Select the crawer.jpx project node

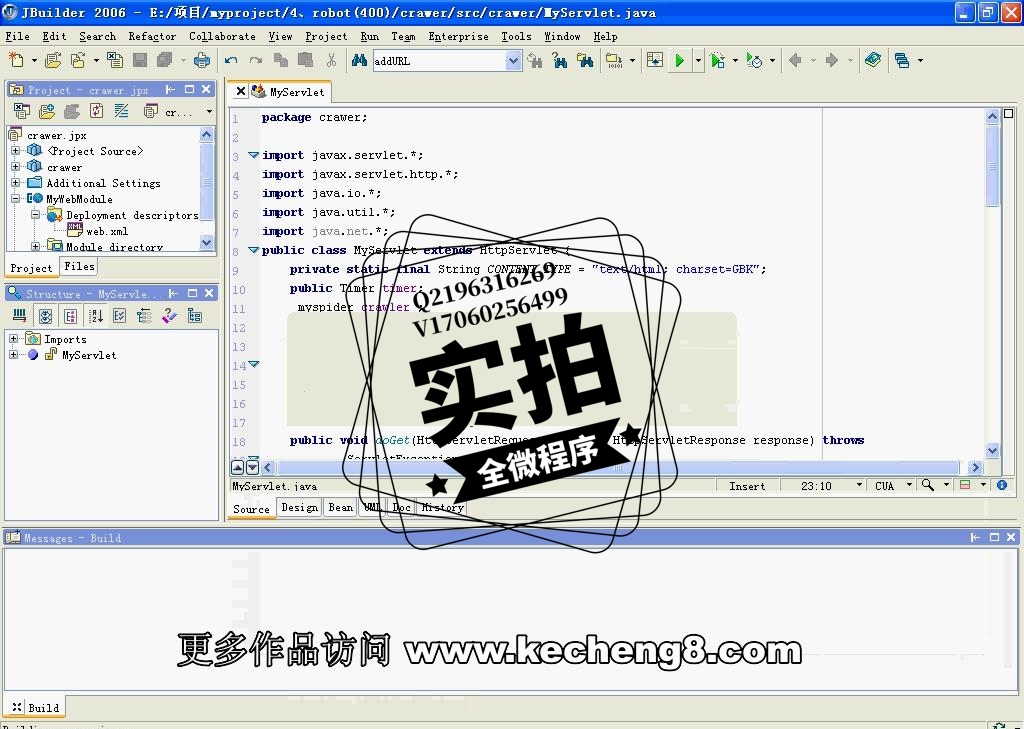click(57, 135)
